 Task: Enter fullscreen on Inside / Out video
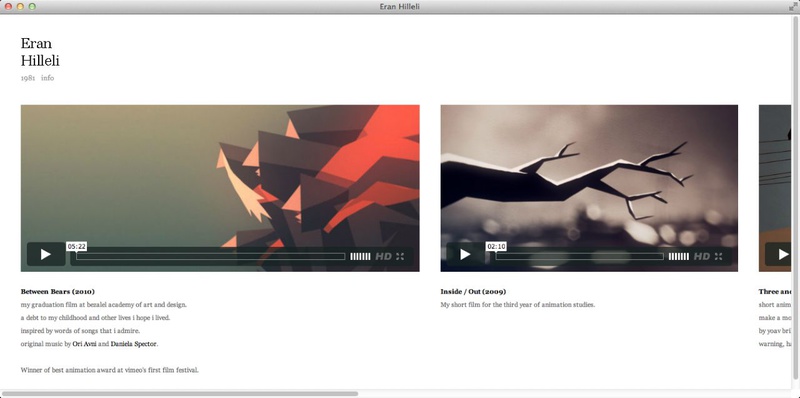(x=718, y=256)
